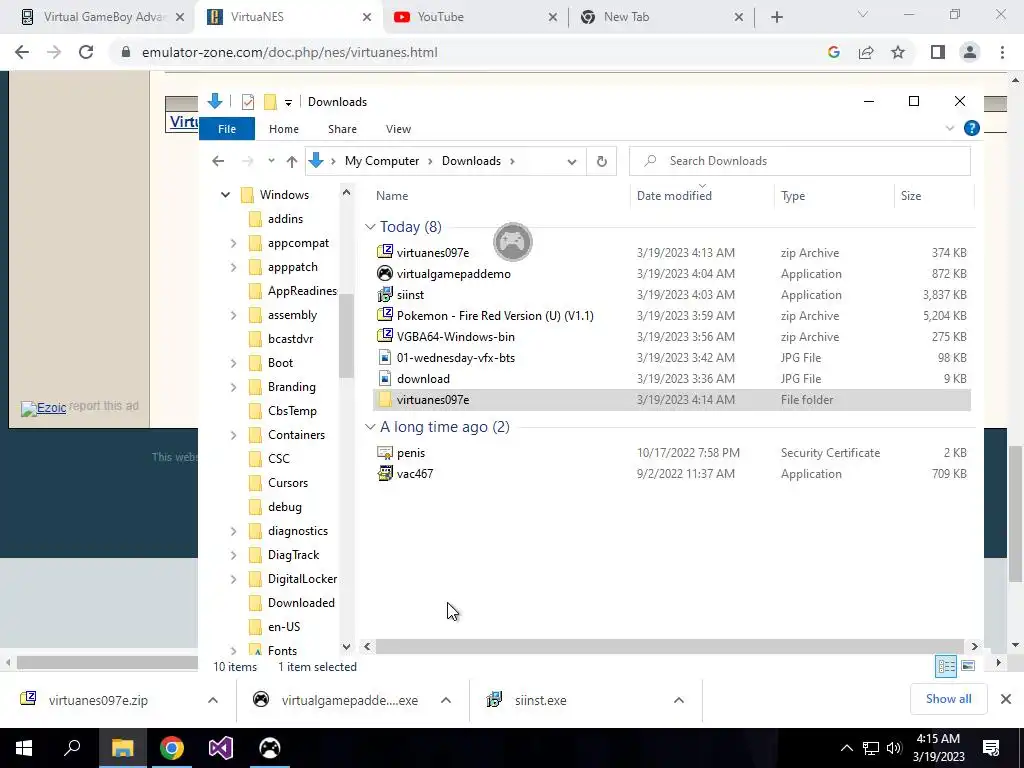
Task: Expand the Containers folder node
Action: point(234,435)
